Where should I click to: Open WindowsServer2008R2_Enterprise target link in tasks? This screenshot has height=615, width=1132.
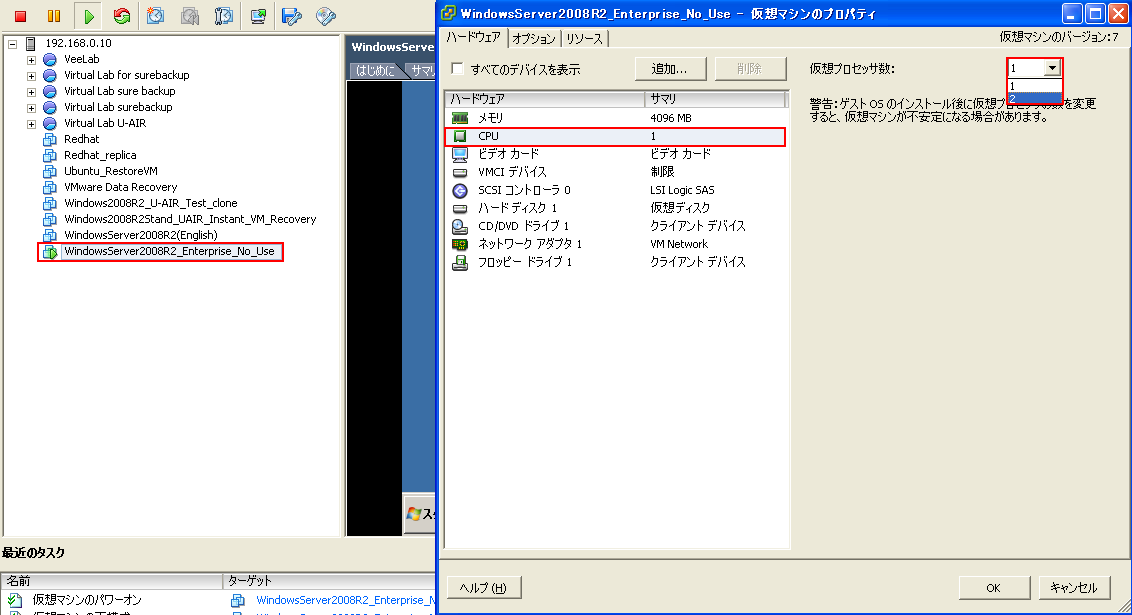(x=346, y=600)
